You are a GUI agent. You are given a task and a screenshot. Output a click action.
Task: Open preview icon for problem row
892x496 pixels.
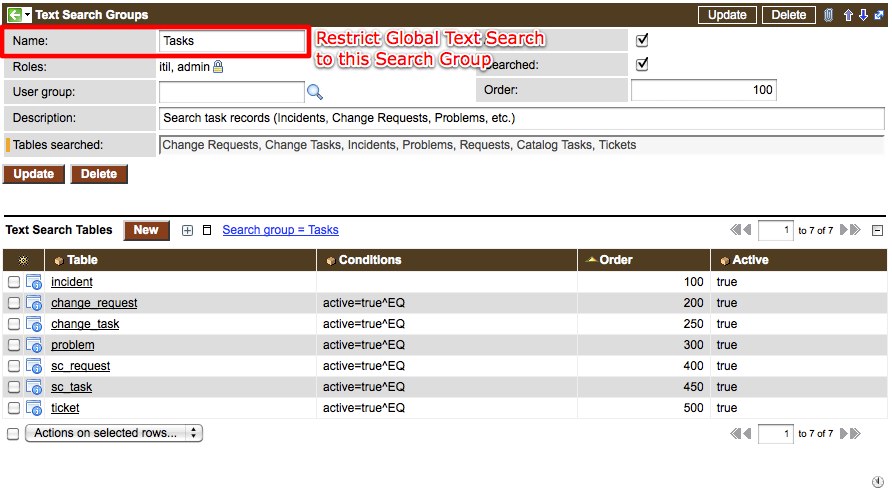[33, 345]
